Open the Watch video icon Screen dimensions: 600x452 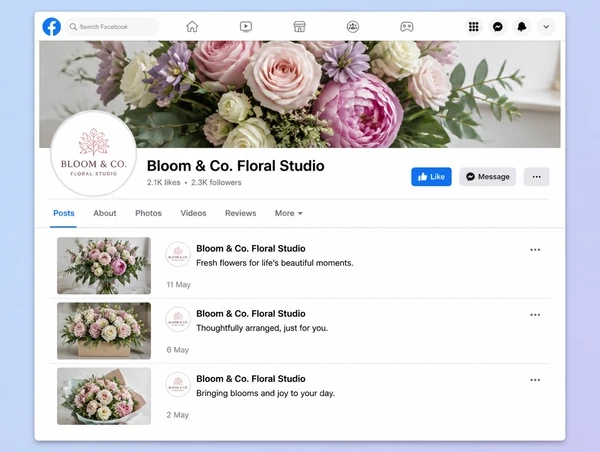click(246, 27)
